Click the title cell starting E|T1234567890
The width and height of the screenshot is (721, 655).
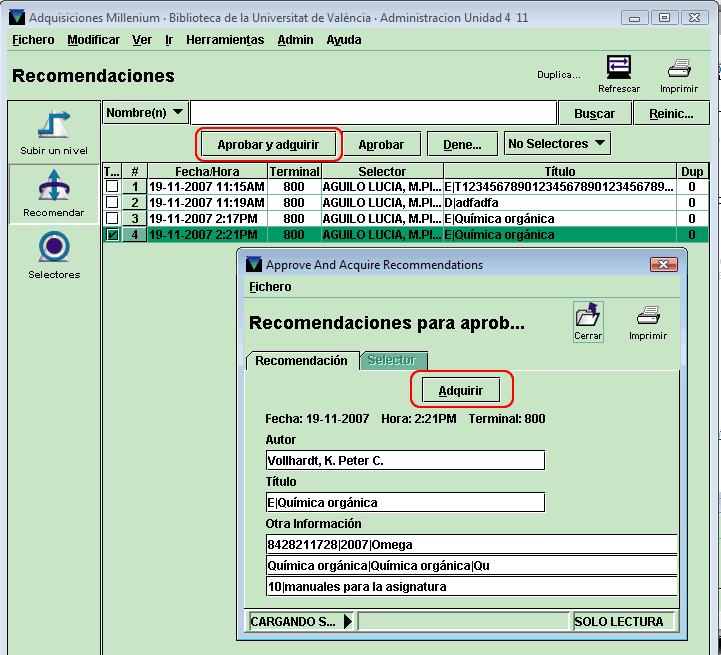point(560,186)
